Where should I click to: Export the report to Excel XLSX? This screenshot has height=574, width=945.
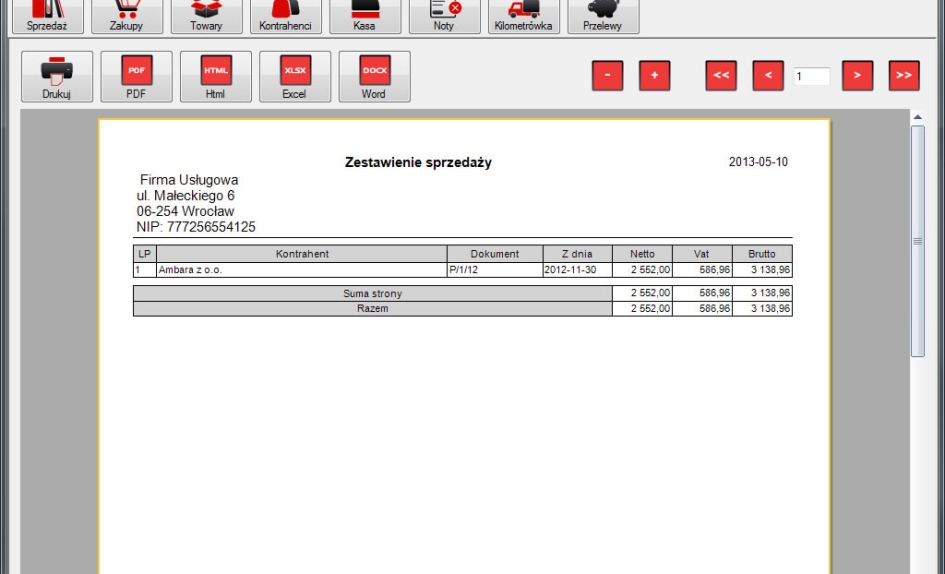(295, 77)
